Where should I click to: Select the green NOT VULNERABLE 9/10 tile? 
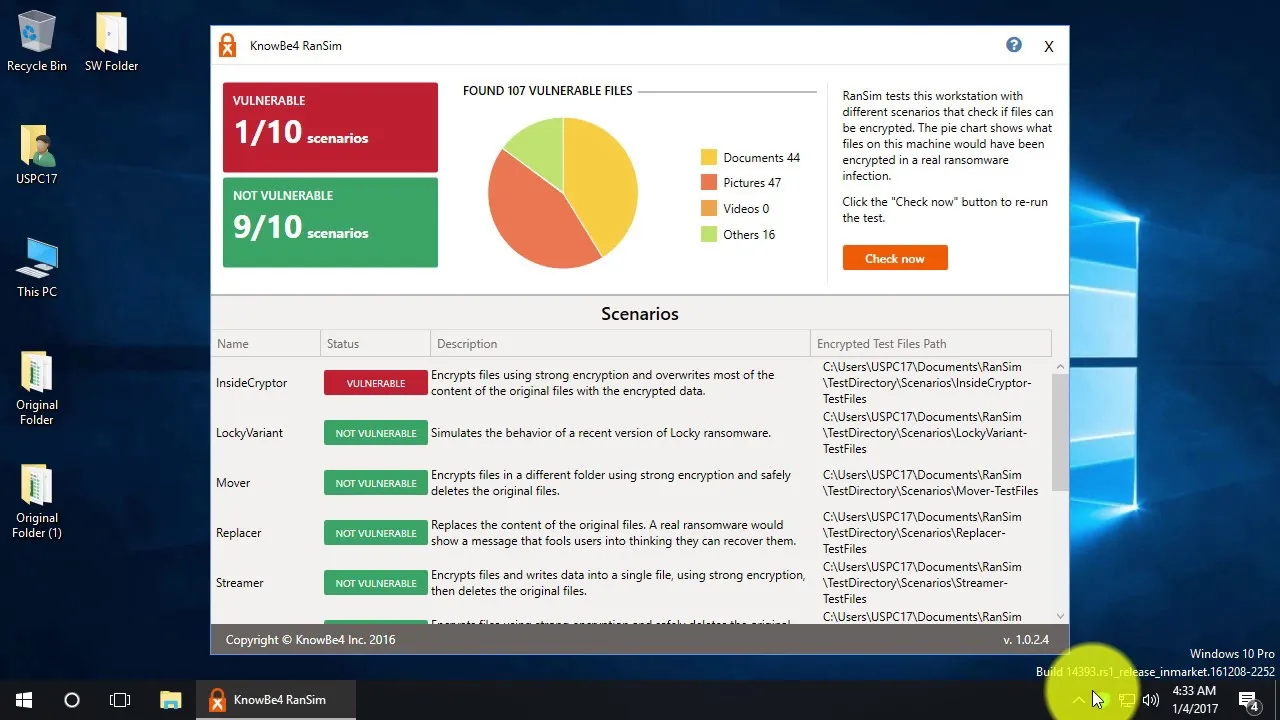[x=330, y=222]
